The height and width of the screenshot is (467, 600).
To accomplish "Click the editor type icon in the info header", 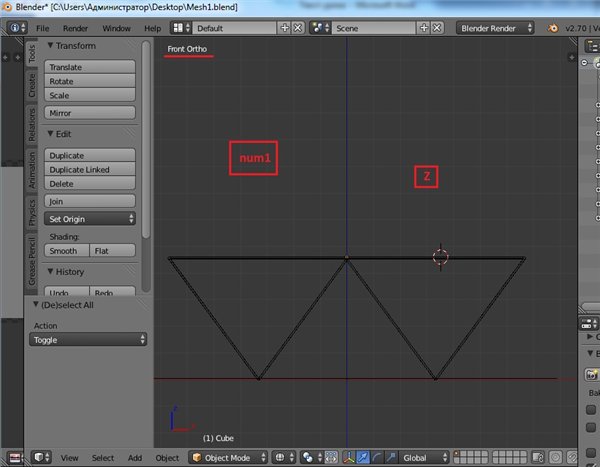I will tap(16, 28).
